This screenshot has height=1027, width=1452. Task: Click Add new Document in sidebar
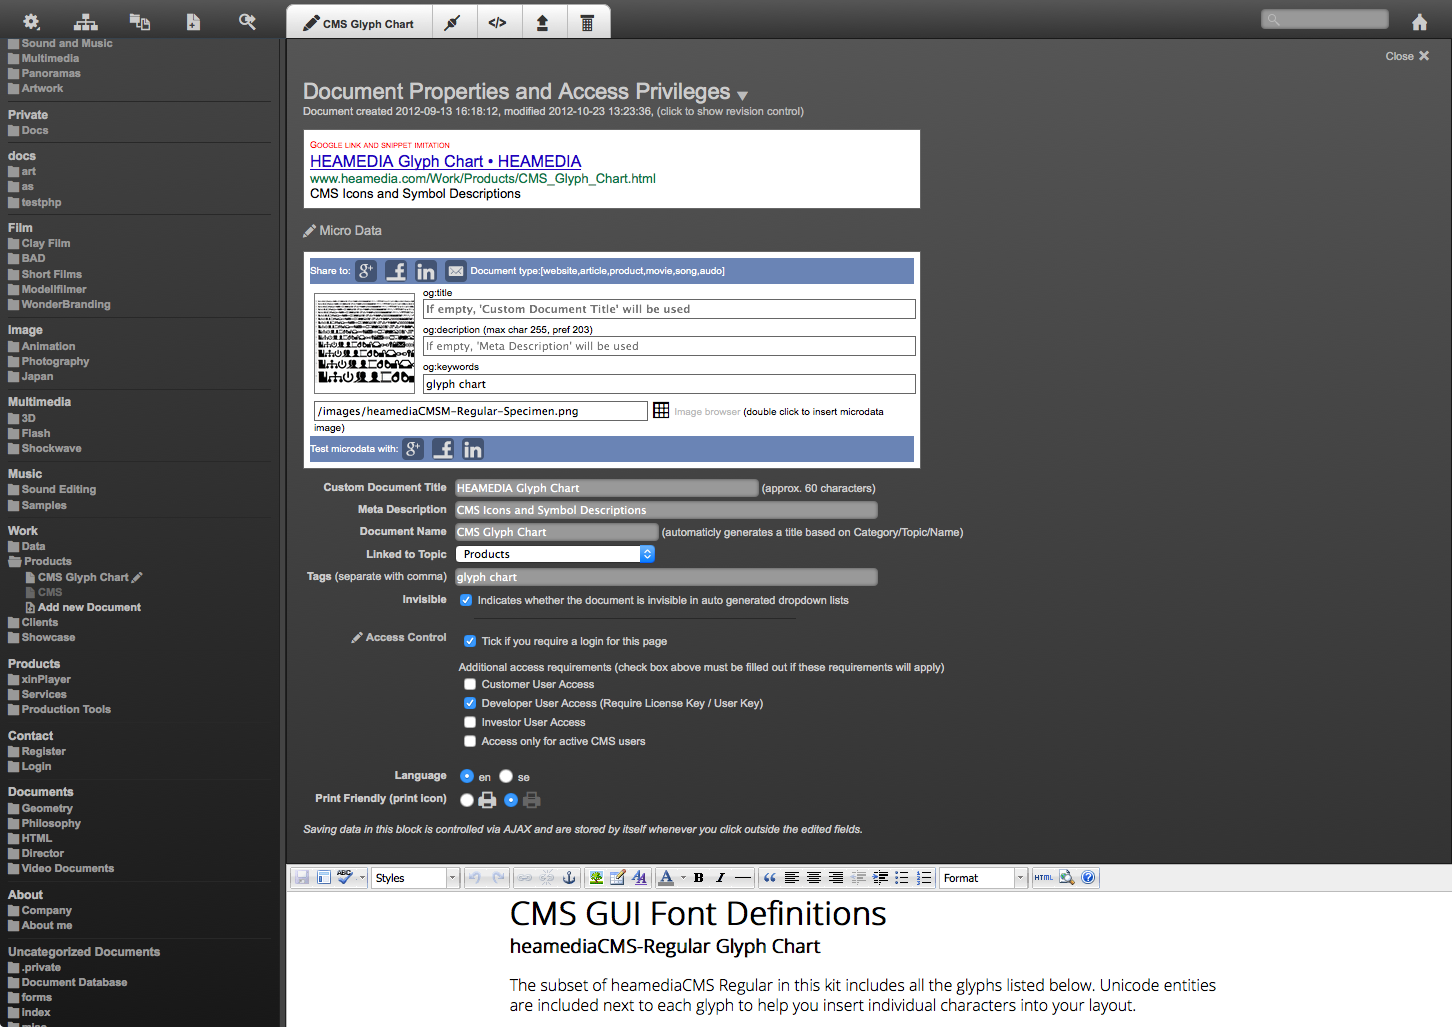point(89,607)
